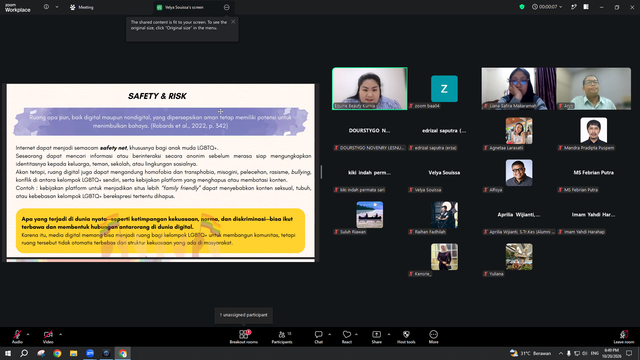Screen dimensions: 640x360
Task: Unmute the microphone with the Audio button
Action: click(x=17, y=337)
